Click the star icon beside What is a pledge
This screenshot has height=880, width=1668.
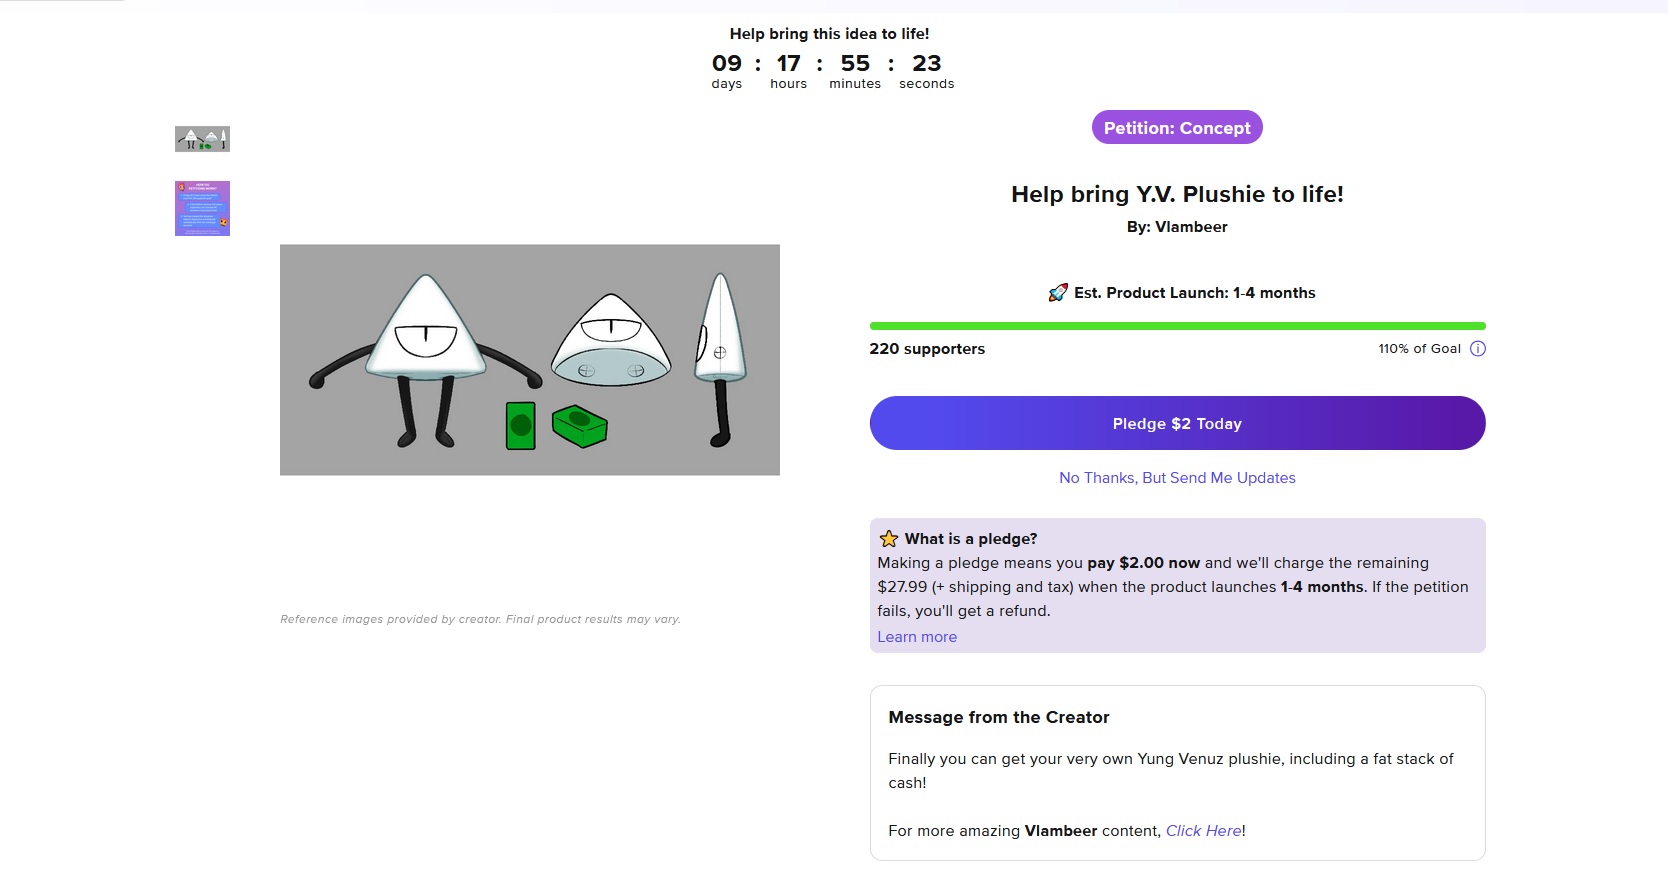tap(889, 539)
